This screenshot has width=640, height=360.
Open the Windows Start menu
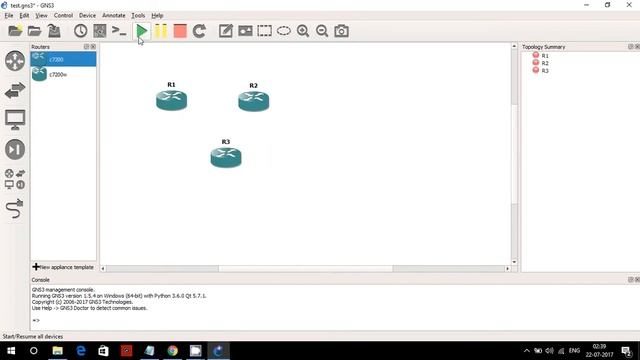coord(11,351)
